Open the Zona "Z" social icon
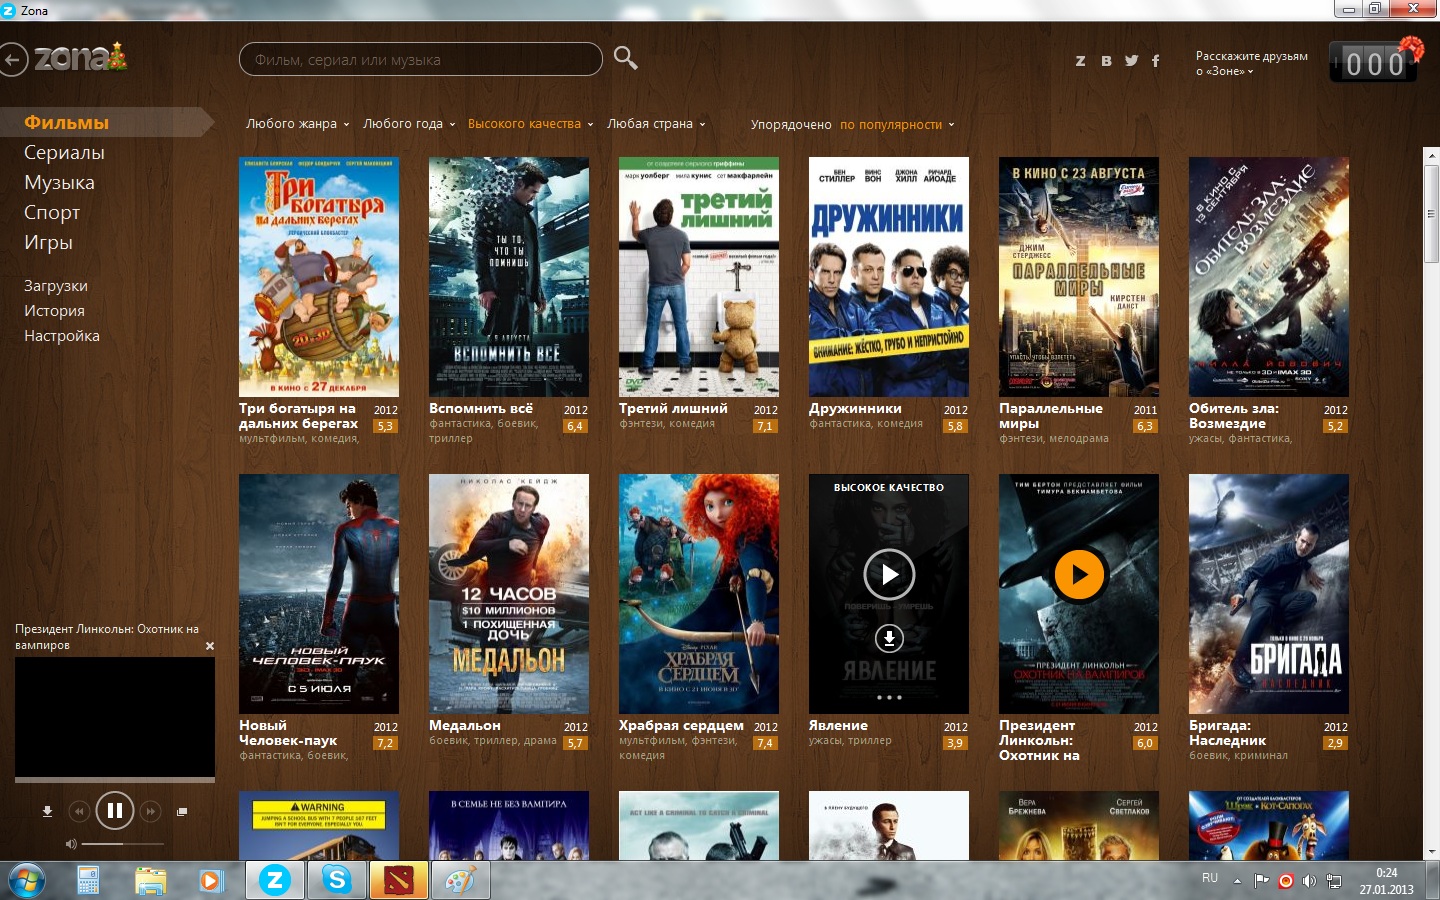 1080,61
